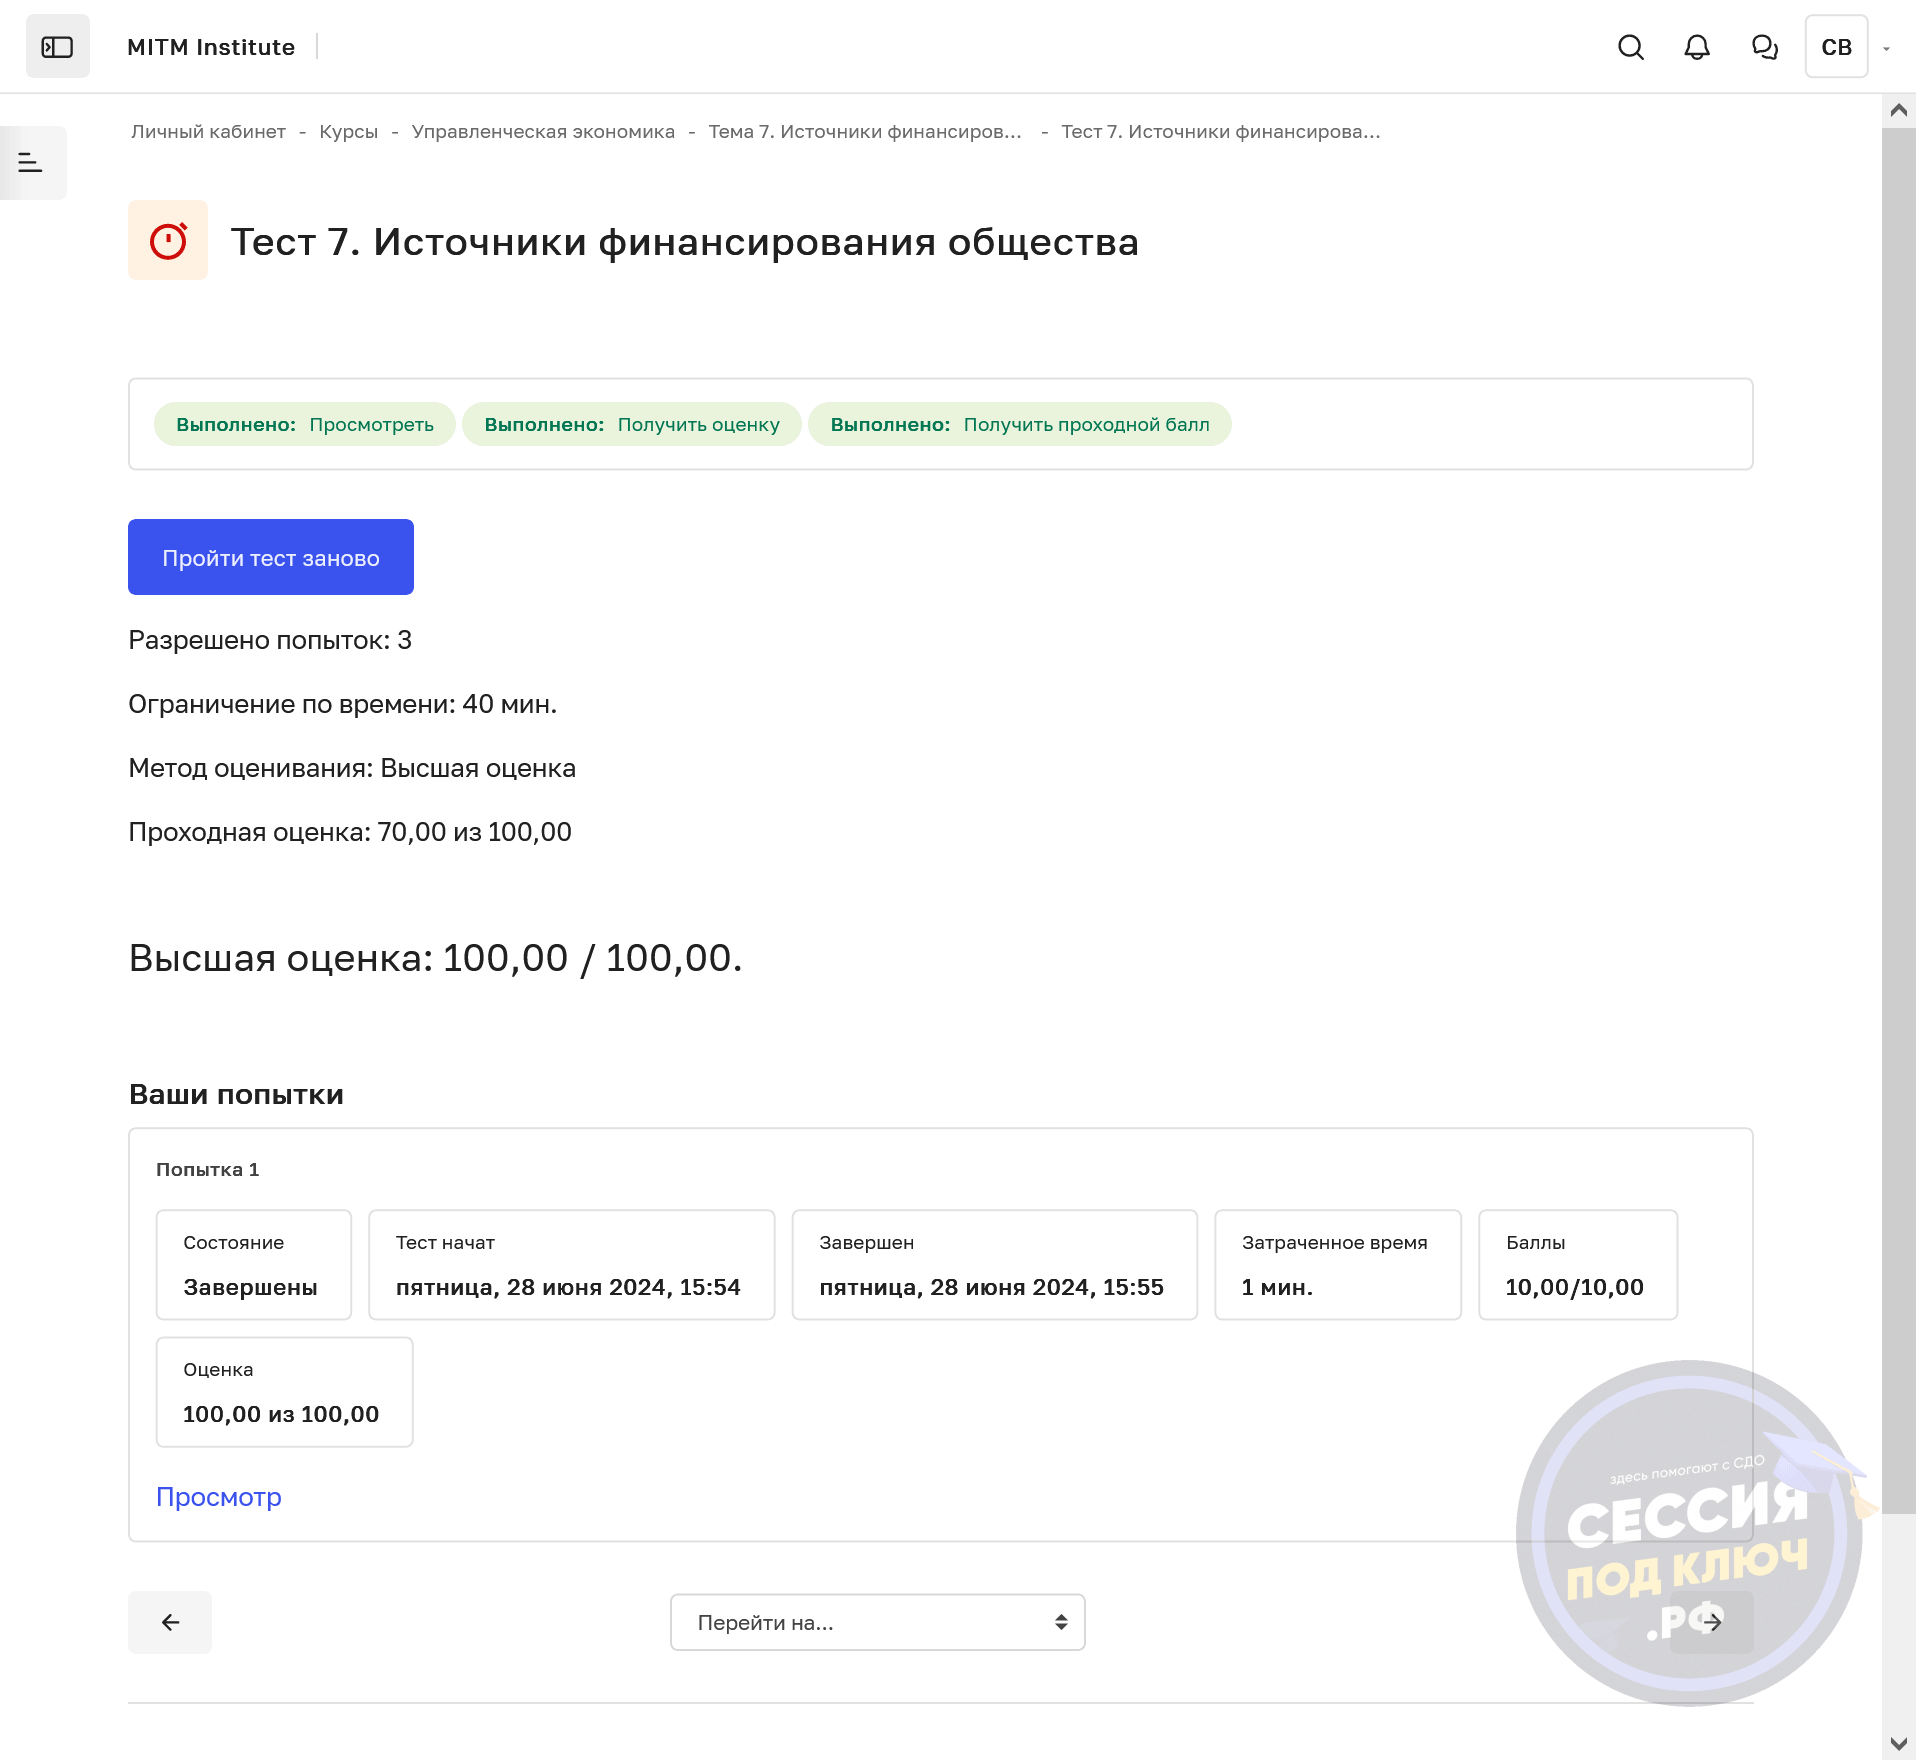Click the MITM Institute site title
Image resolution: width=1916 pixels, height=1760 pixels.
(211, 47)
